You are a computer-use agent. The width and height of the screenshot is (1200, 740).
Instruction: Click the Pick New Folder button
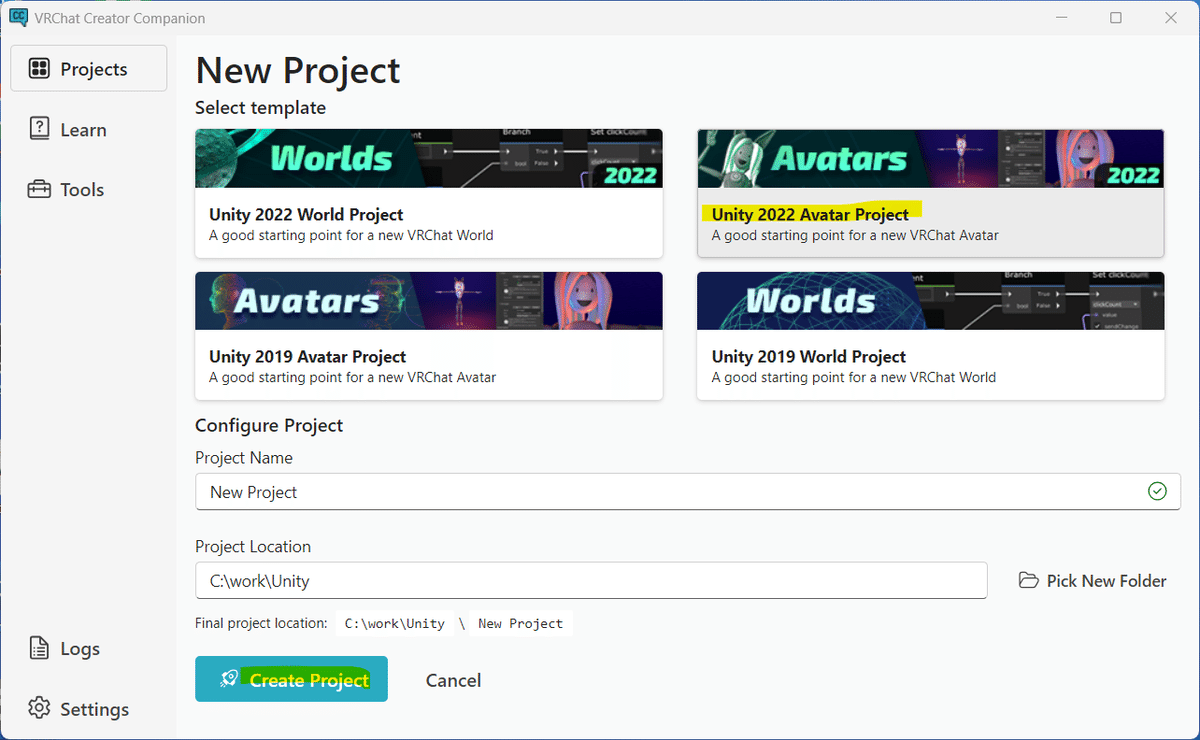point(1092,580)
